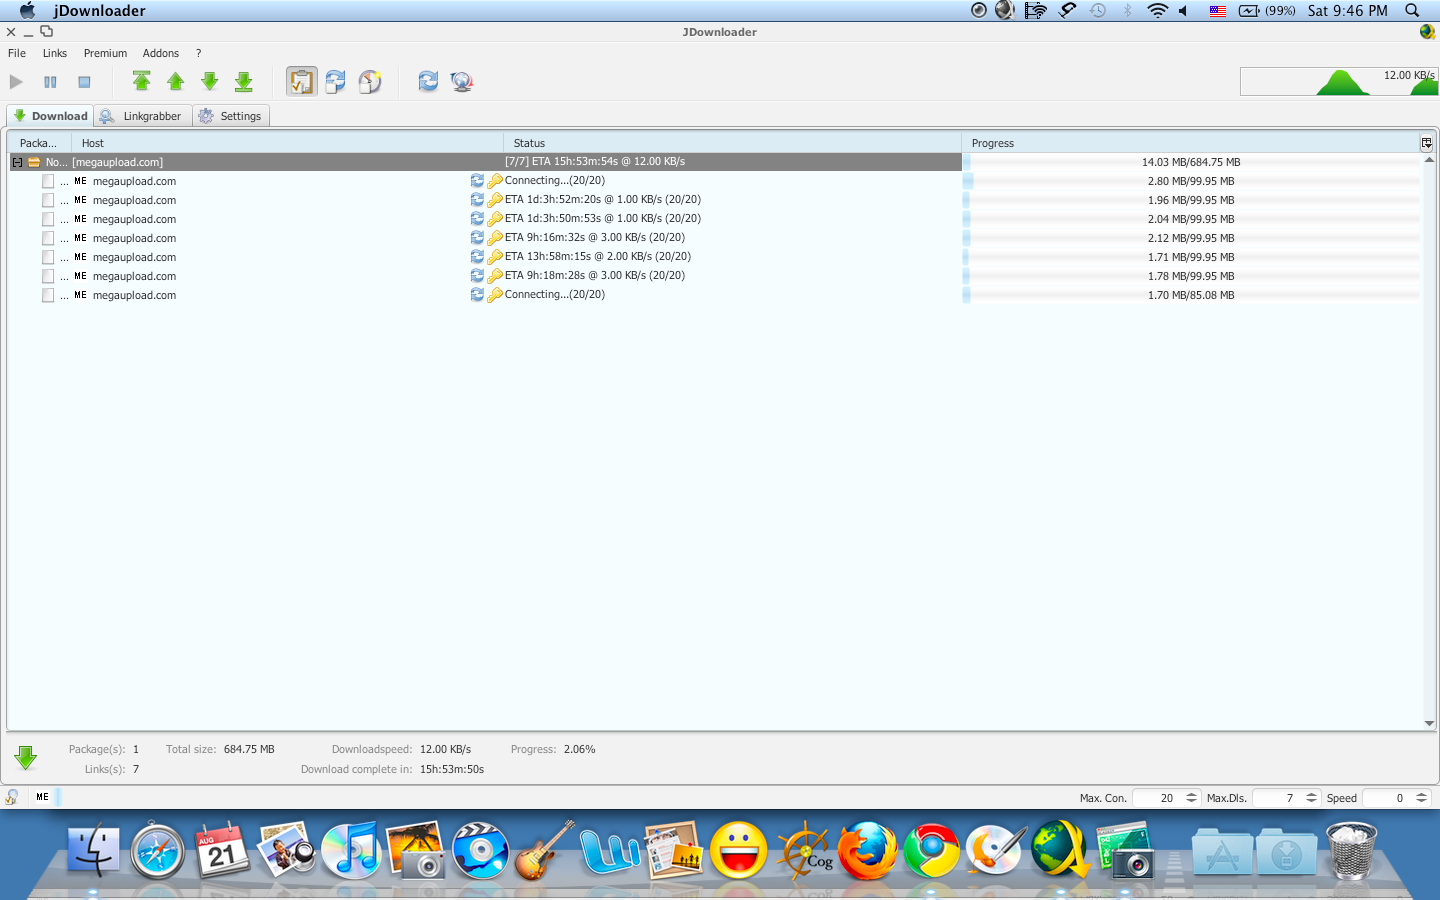
Task: Open the table column chooser icon
Action: 1427,143
